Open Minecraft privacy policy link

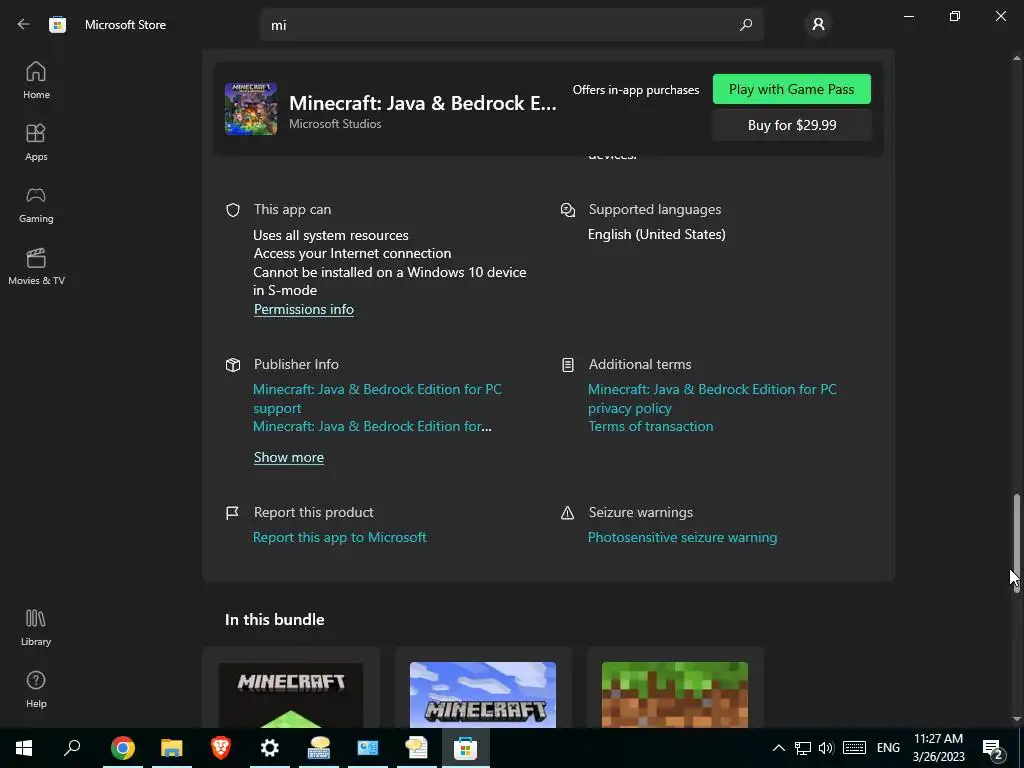(712, 398)
